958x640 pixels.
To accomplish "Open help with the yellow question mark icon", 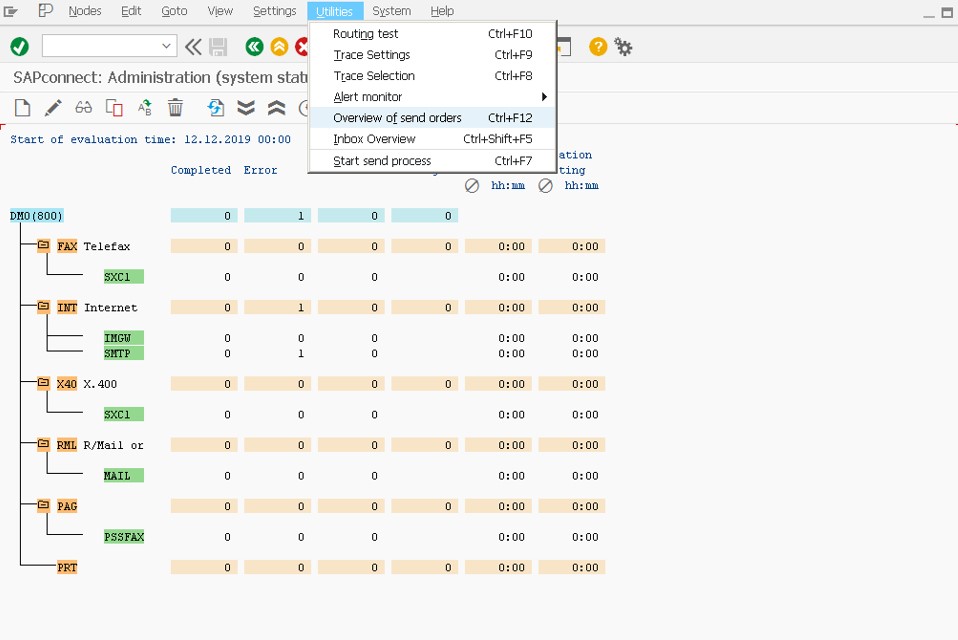I will pyautogui.click(x=598, y=46).
